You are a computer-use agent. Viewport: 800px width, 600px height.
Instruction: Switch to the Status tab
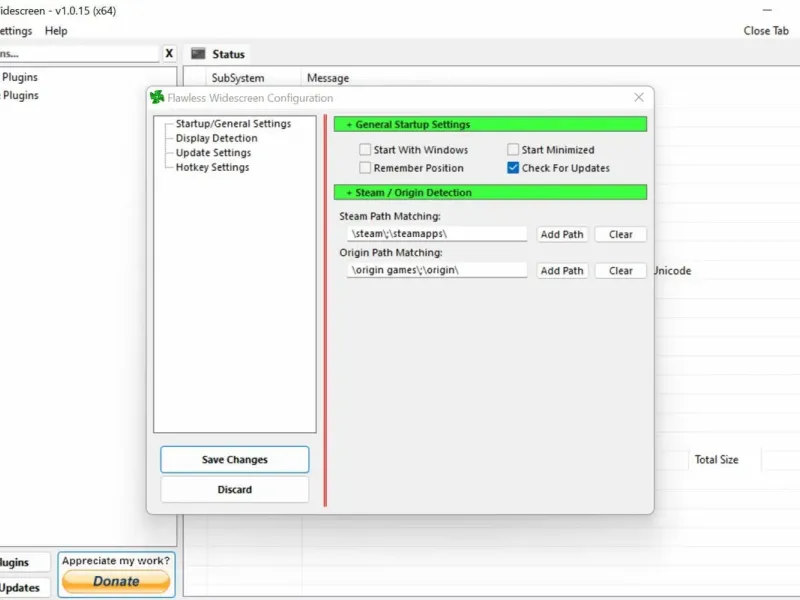218,54
